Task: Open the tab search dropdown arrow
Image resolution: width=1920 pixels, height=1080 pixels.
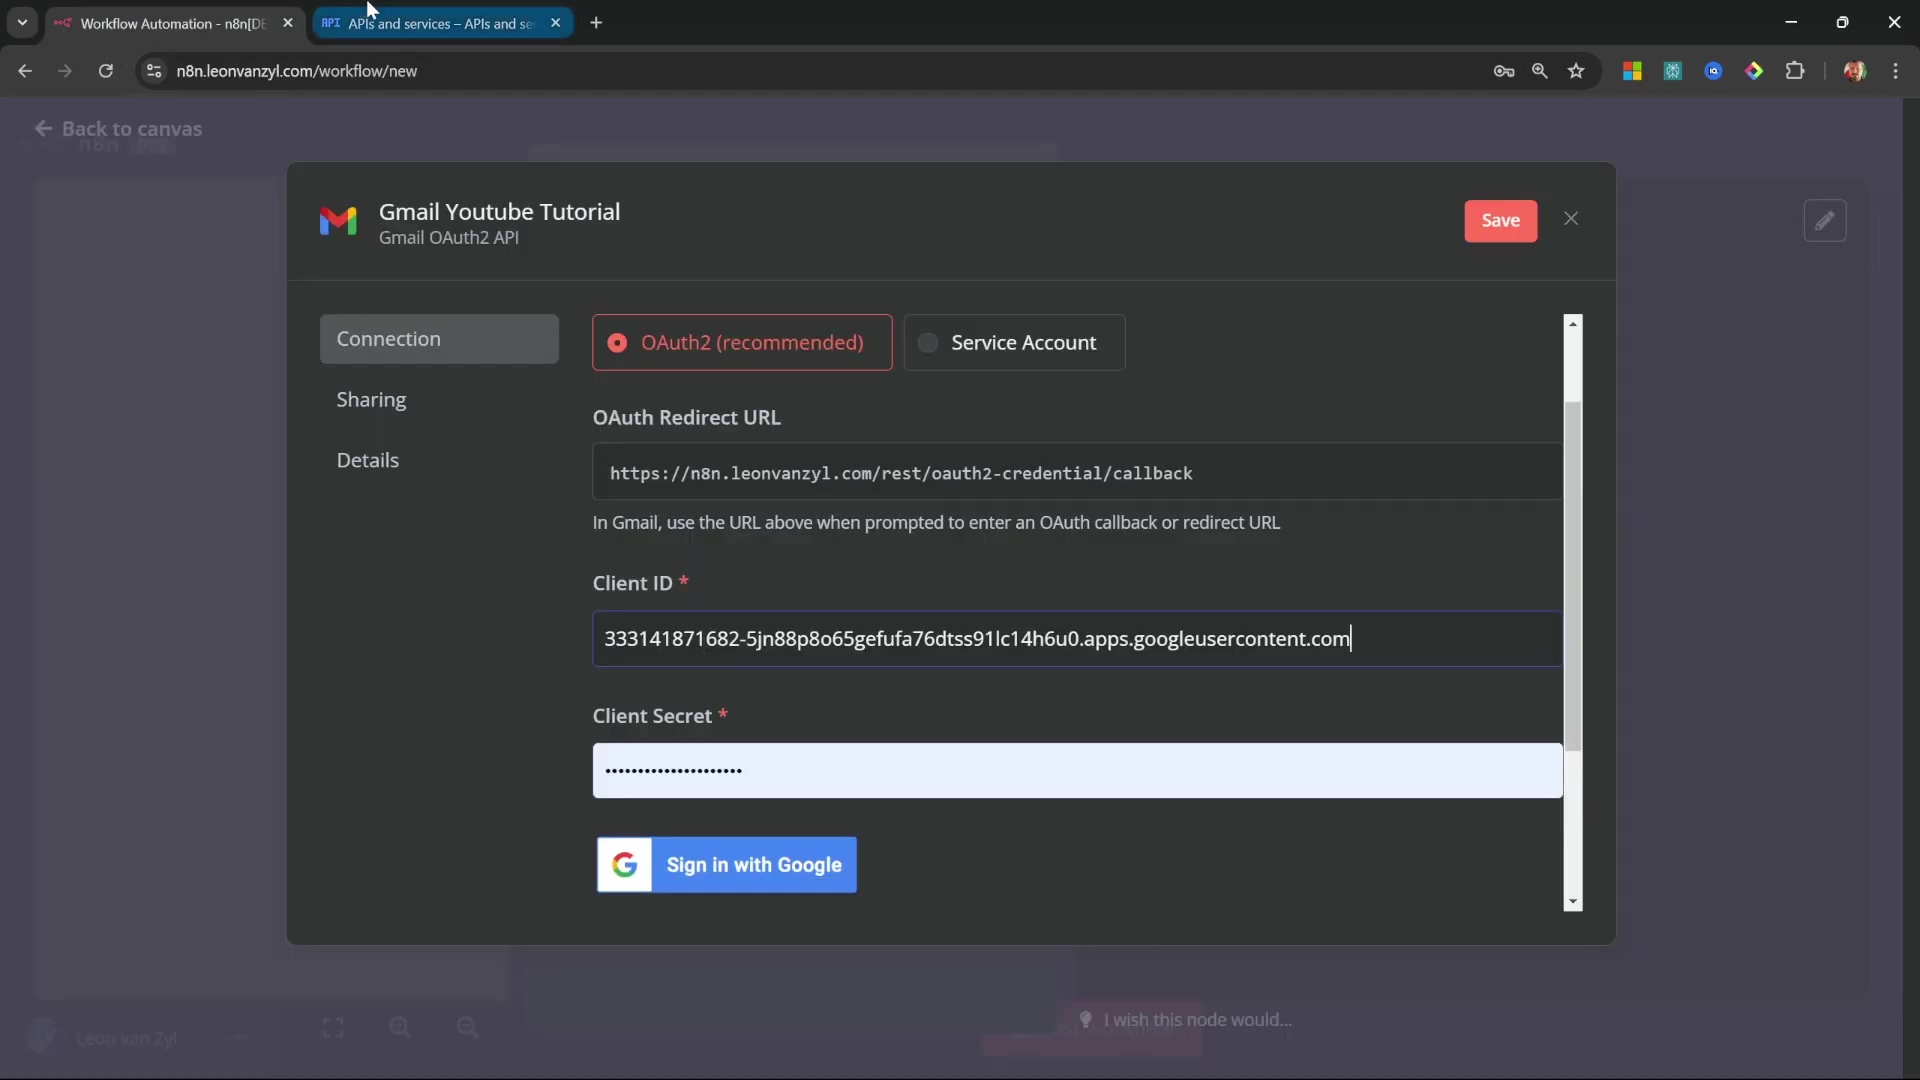Action: click(22, 22)
